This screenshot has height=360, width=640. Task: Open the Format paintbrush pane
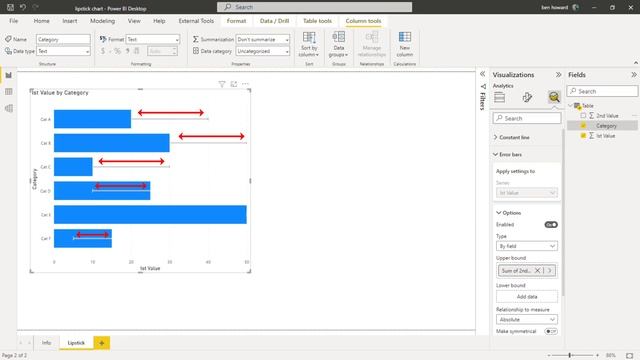pyautogui.click(x=527, y=97)
